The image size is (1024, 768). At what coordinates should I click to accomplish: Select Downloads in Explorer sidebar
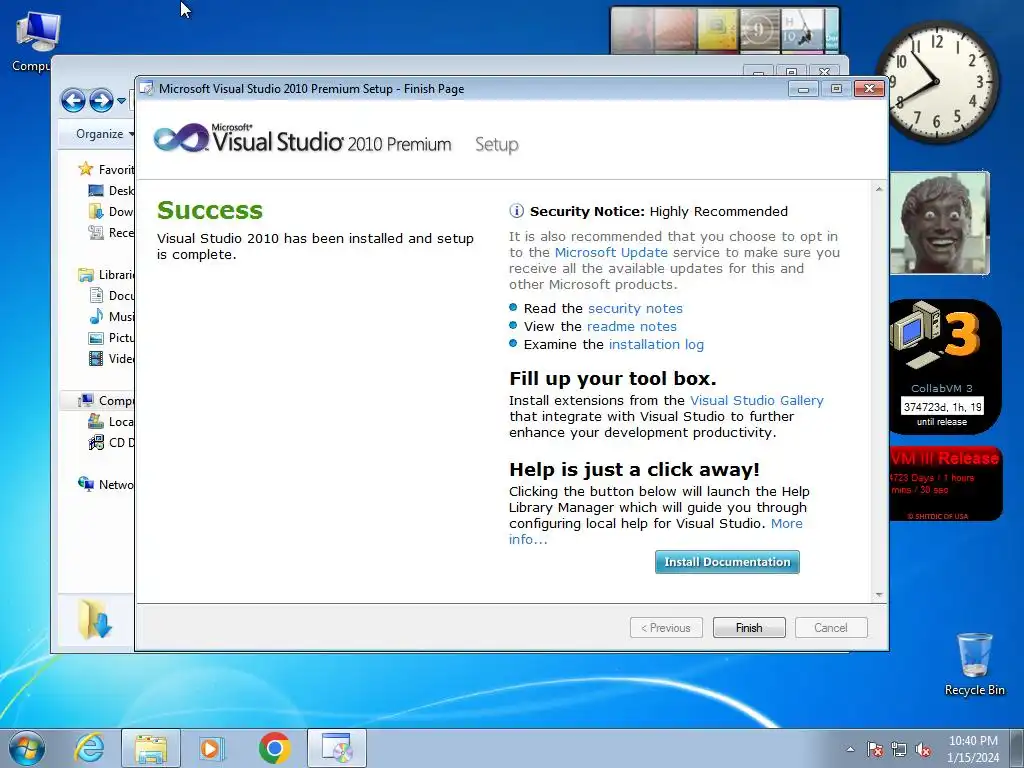coord(111,212)
